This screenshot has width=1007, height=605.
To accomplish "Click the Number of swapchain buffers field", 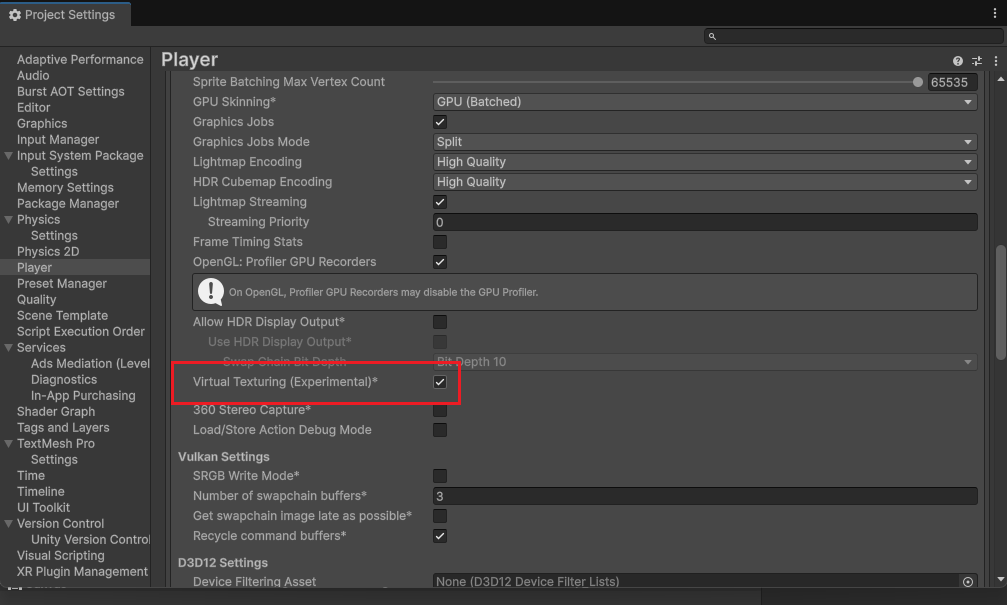I will (705, 496).
